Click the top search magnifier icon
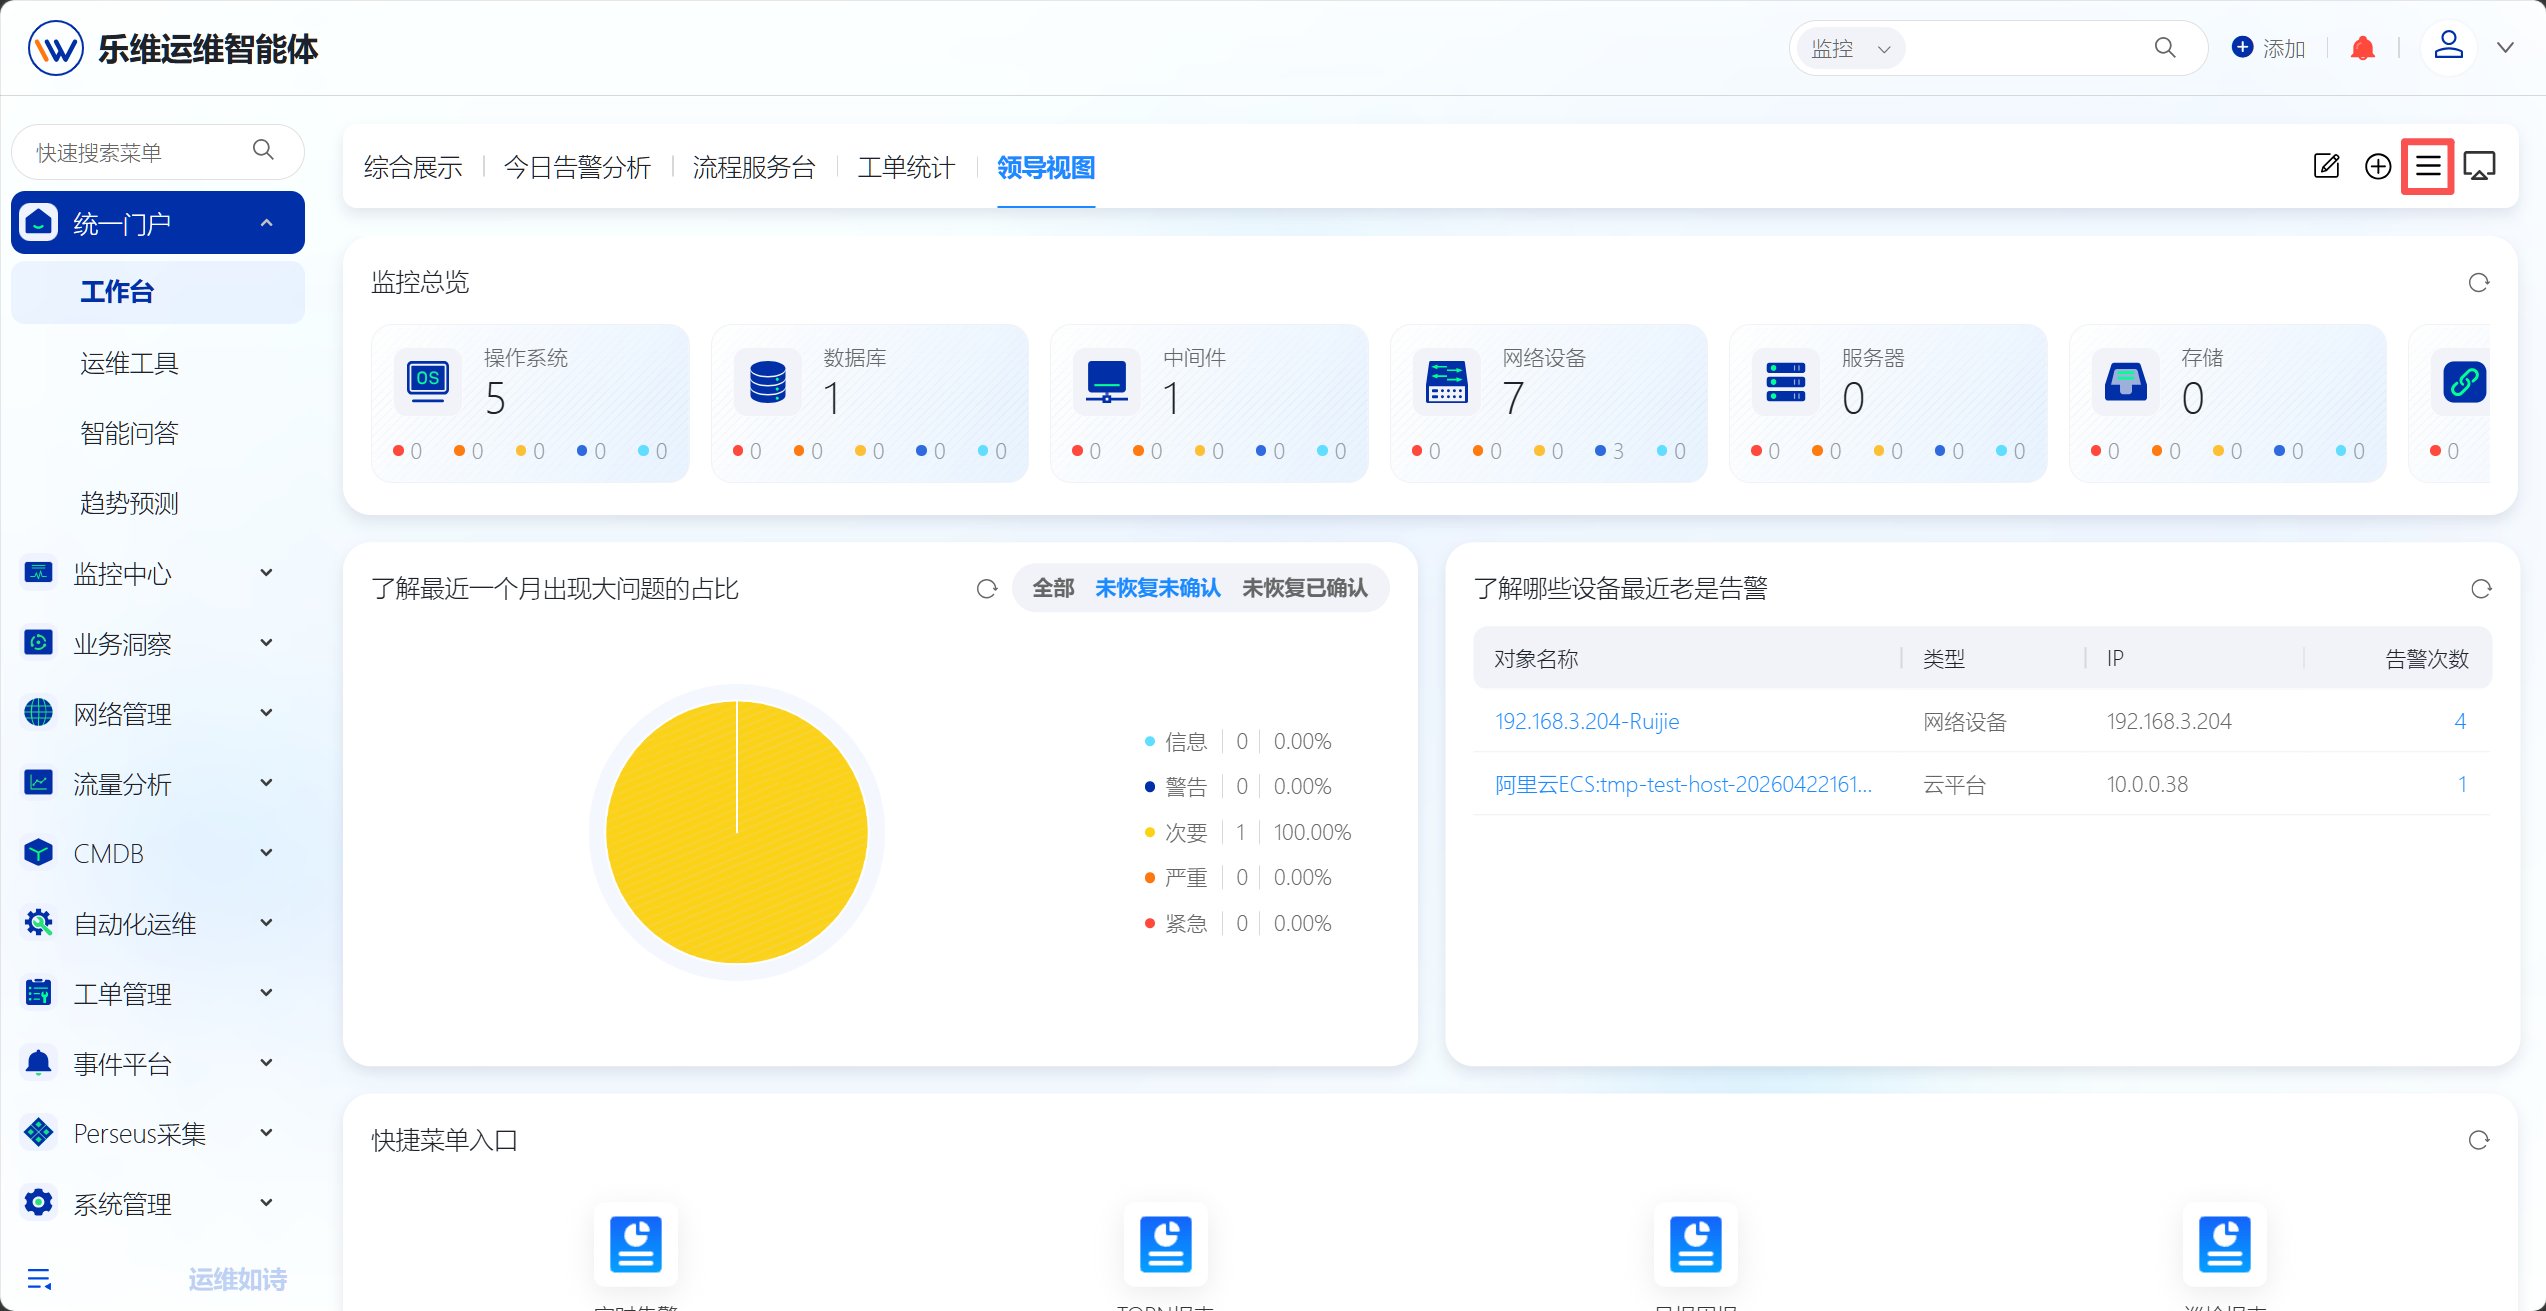The image size is (2546, 1311). coord(2164,48)
